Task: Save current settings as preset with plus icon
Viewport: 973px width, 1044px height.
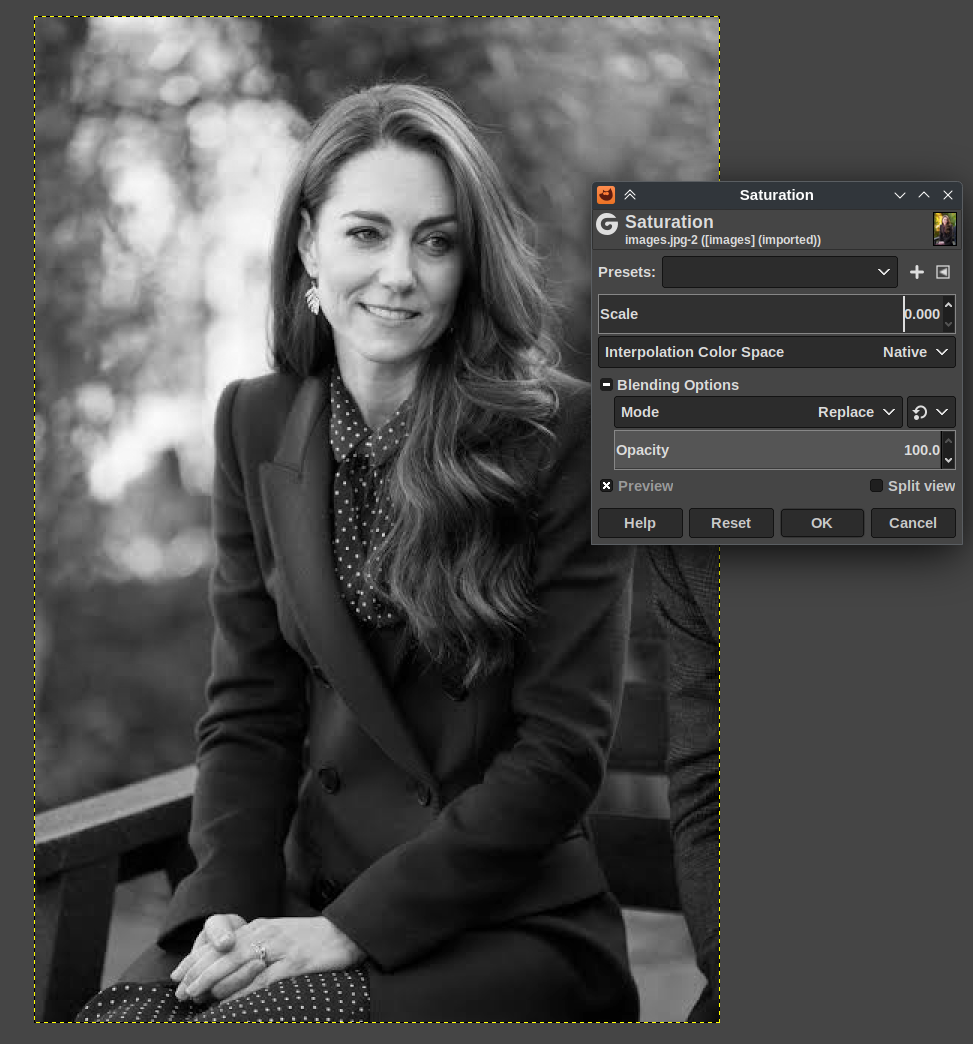Action: pyautogui.click(x=916, y=272)
